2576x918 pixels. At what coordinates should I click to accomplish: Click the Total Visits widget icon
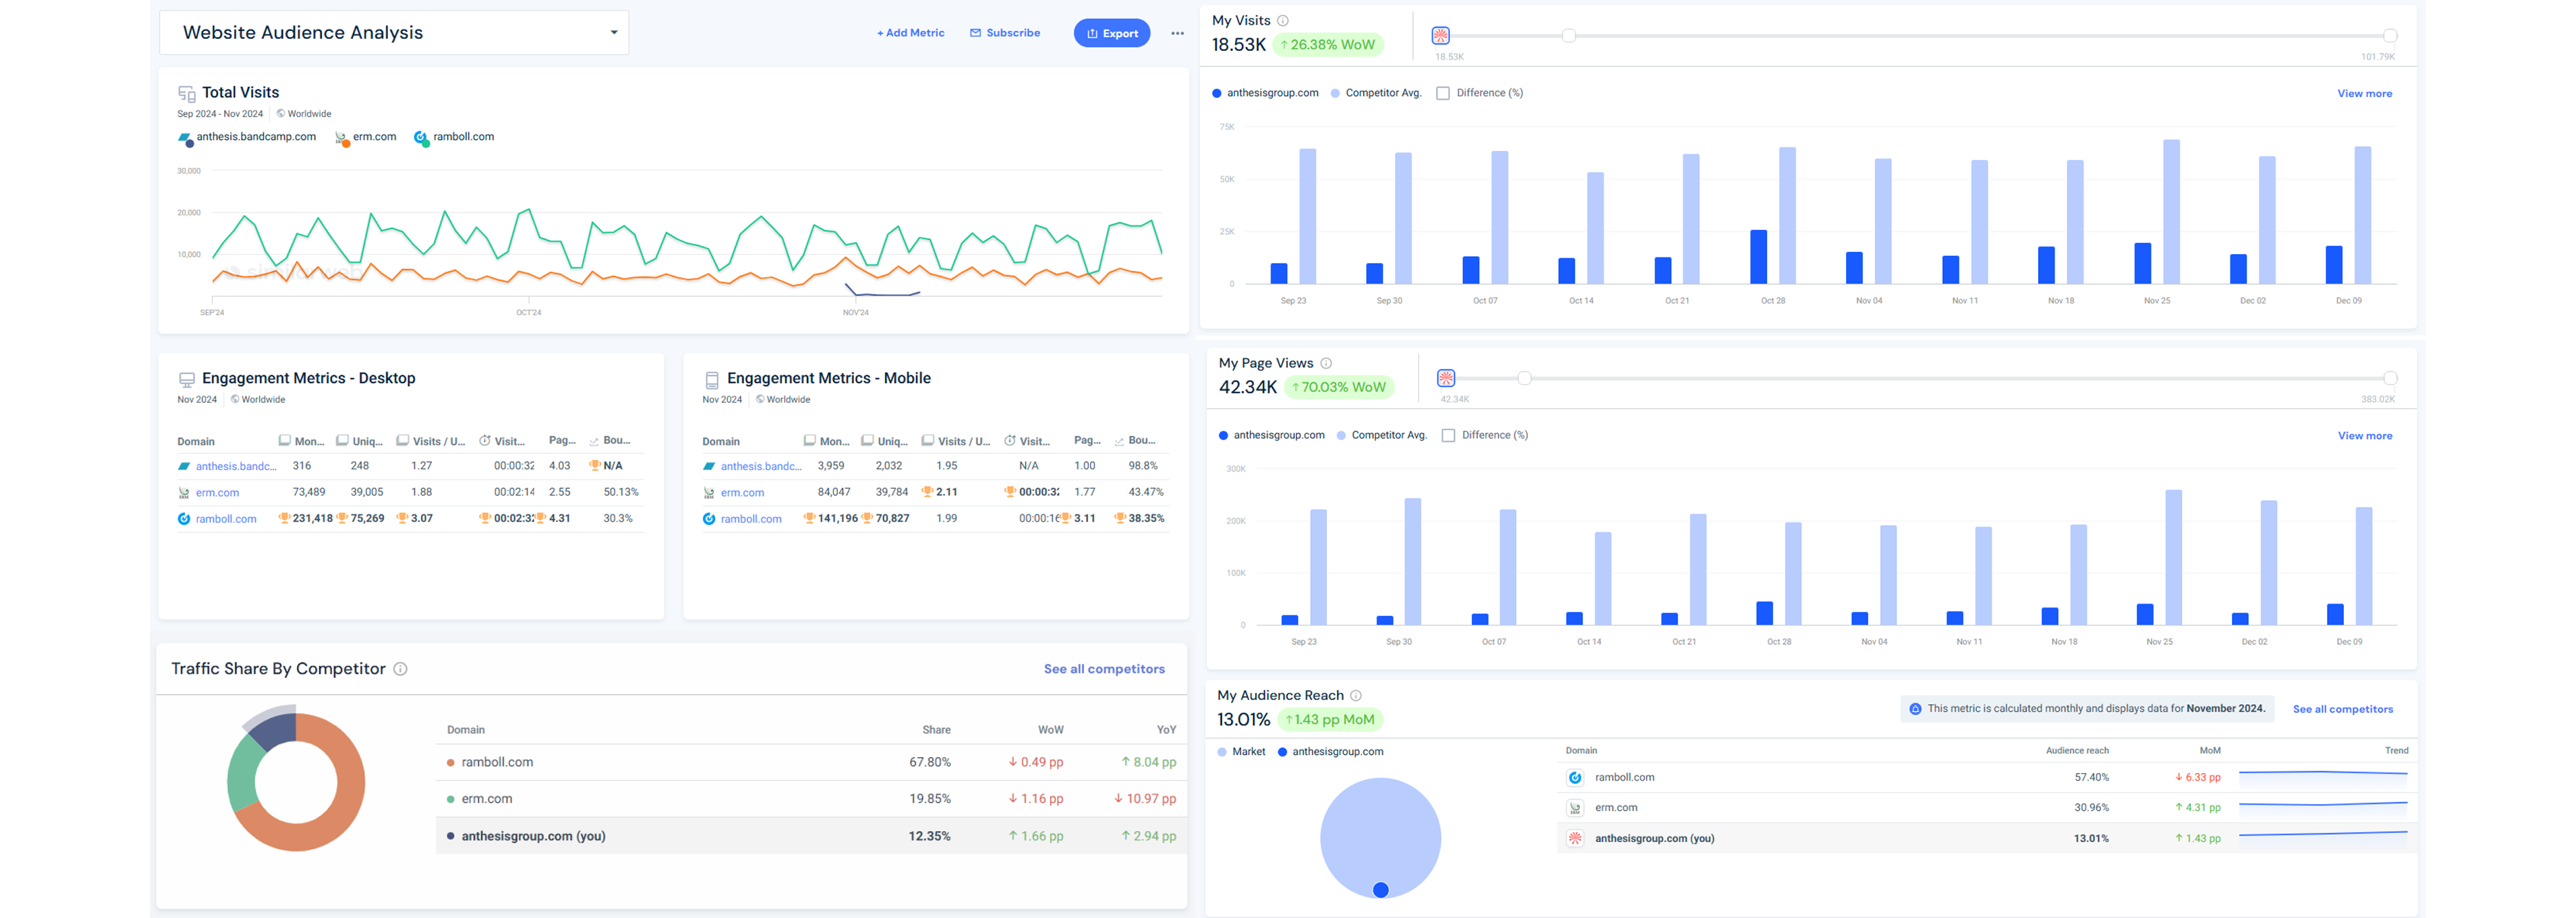point(187,93)
